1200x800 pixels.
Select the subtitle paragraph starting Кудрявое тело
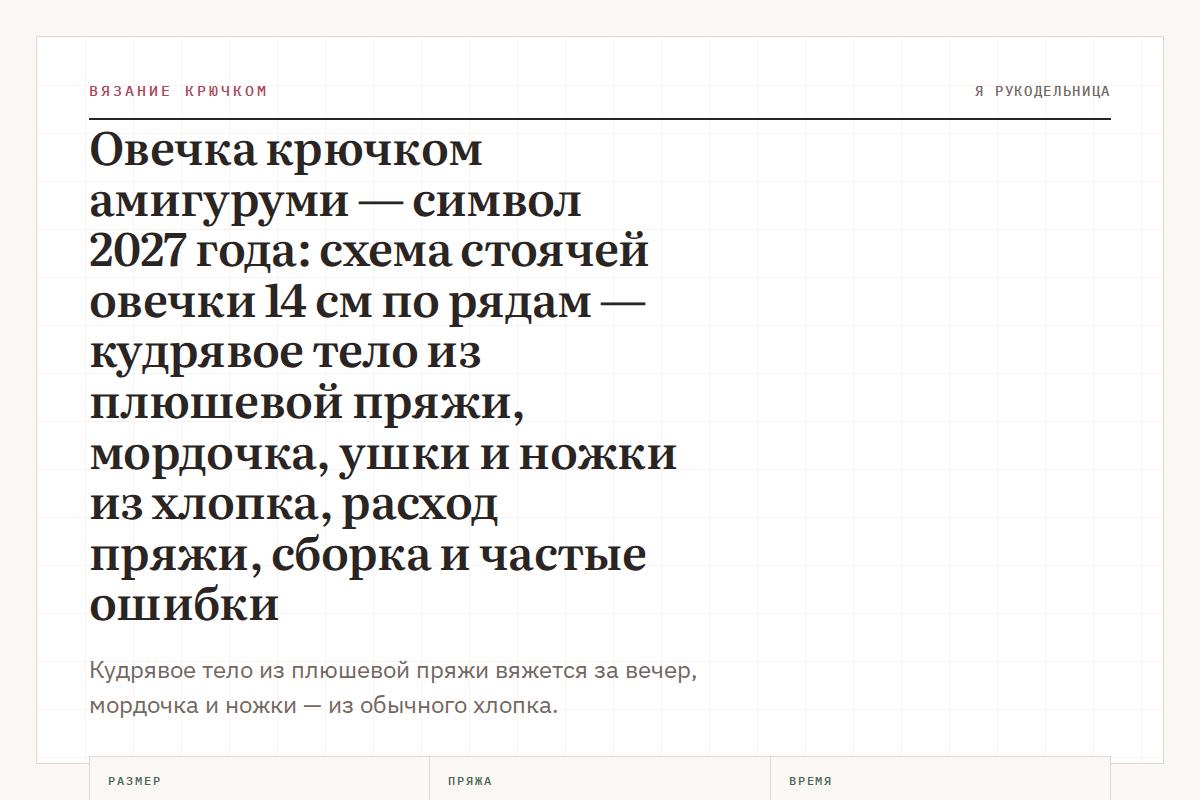point(393,688)
